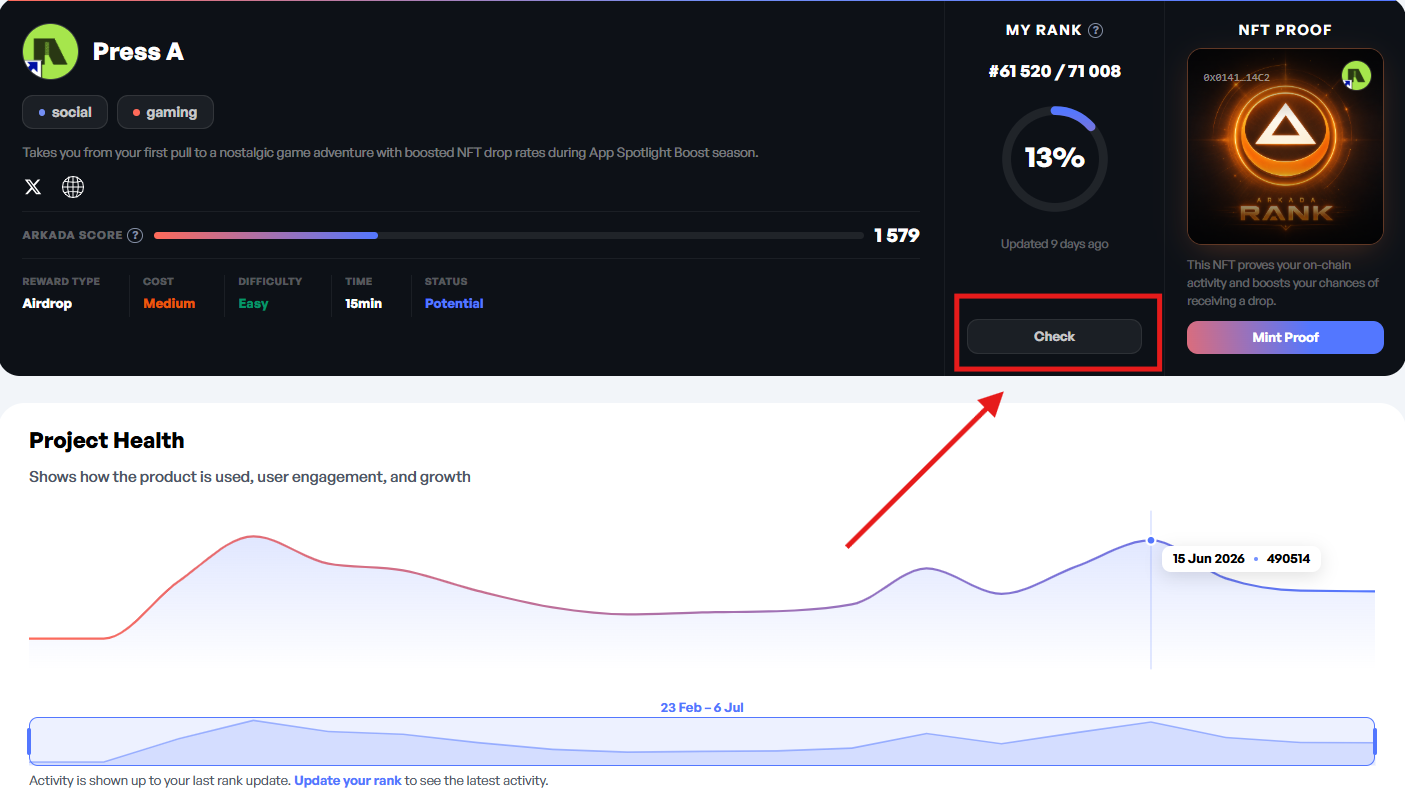Click the Medium cost value
Screen dimensions: 1405x795
tap(169, 303)
